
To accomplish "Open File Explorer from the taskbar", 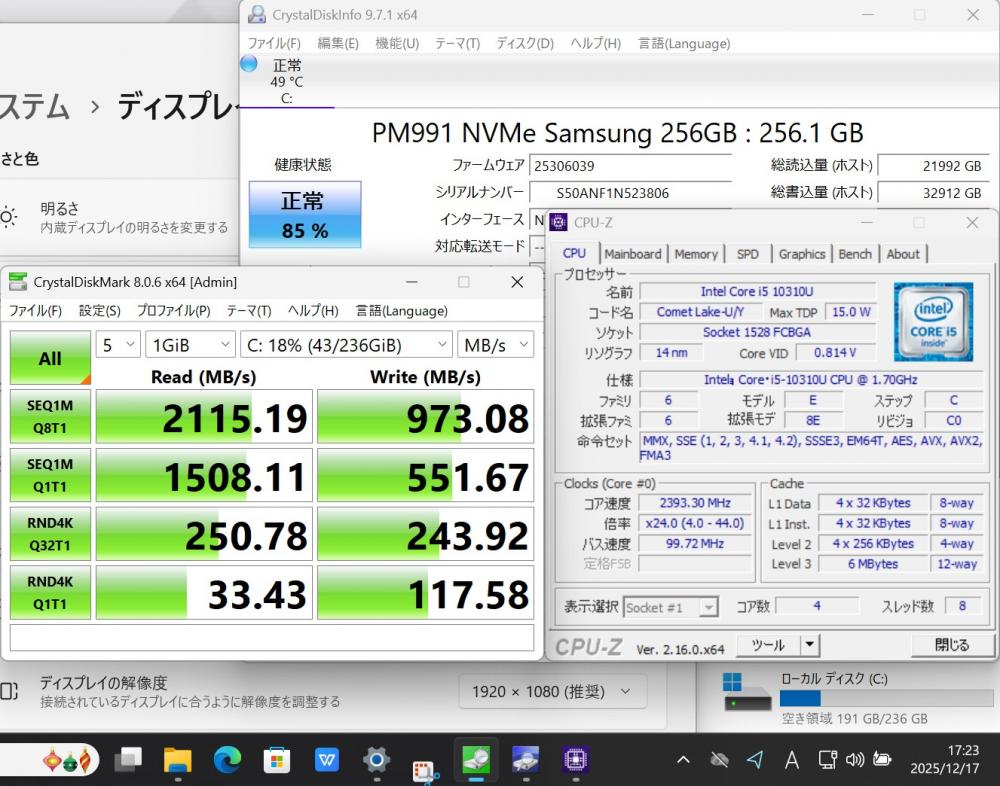I will (x=177, y=761).
